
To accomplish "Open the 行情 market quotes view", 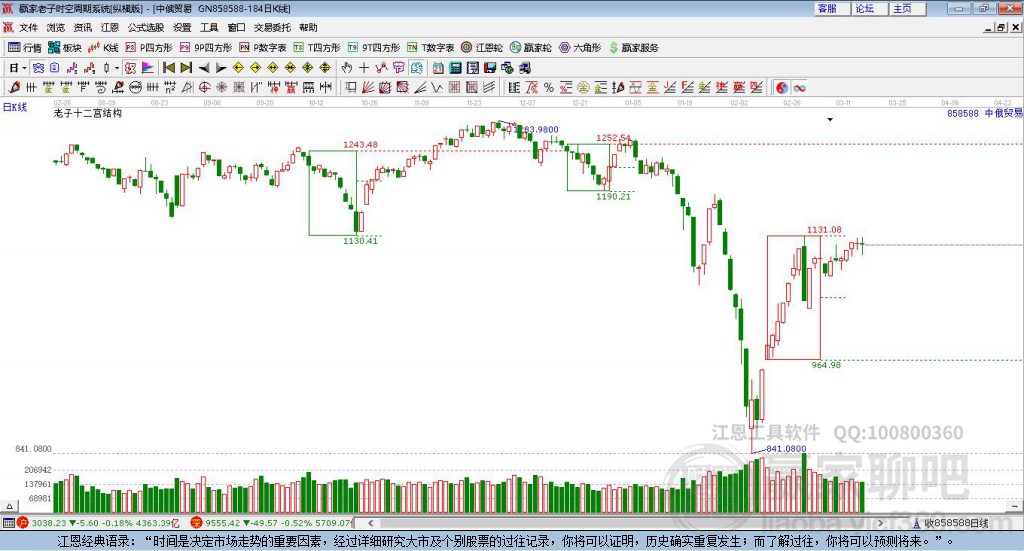I will (25, 48).
